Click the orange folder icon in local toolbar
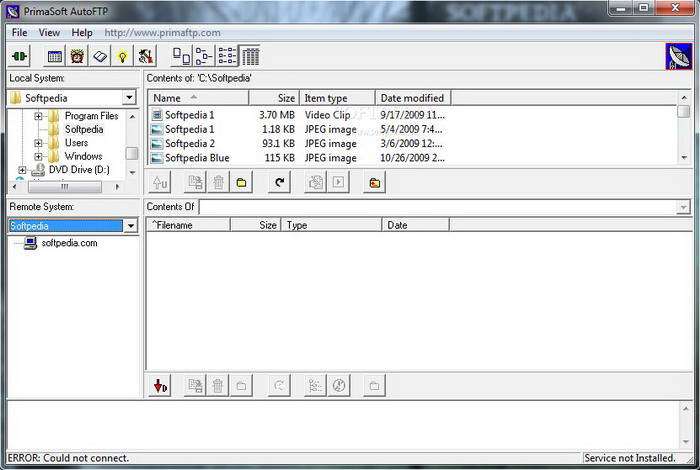 click(375, 183)
